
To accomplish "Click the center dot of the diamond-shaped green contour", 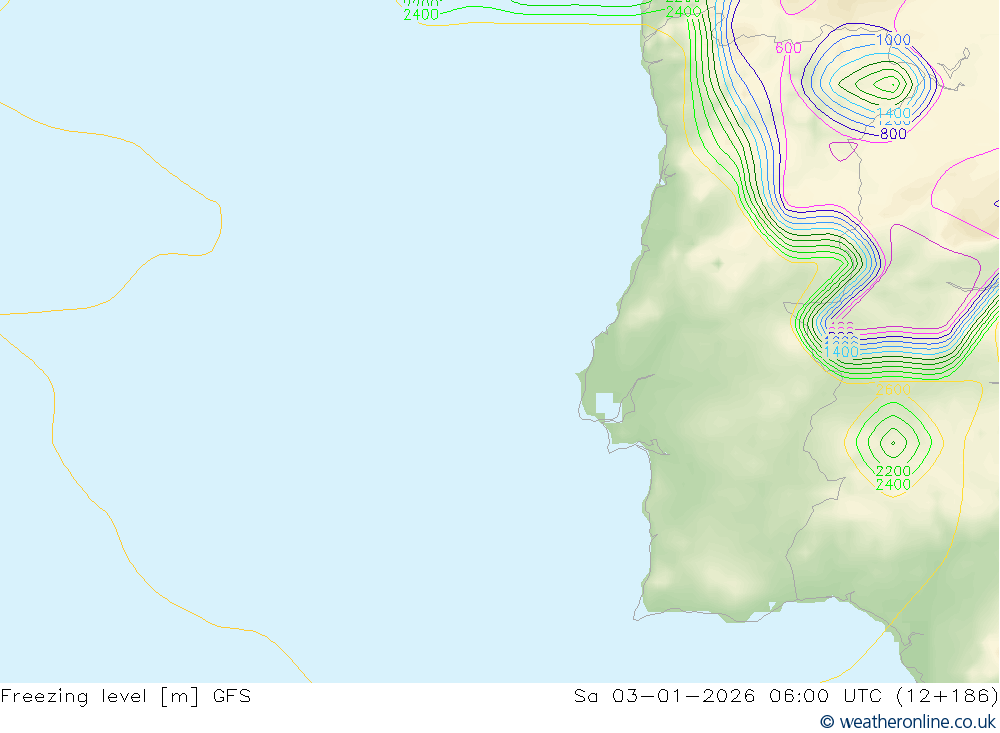I will (x=893, y=443).
